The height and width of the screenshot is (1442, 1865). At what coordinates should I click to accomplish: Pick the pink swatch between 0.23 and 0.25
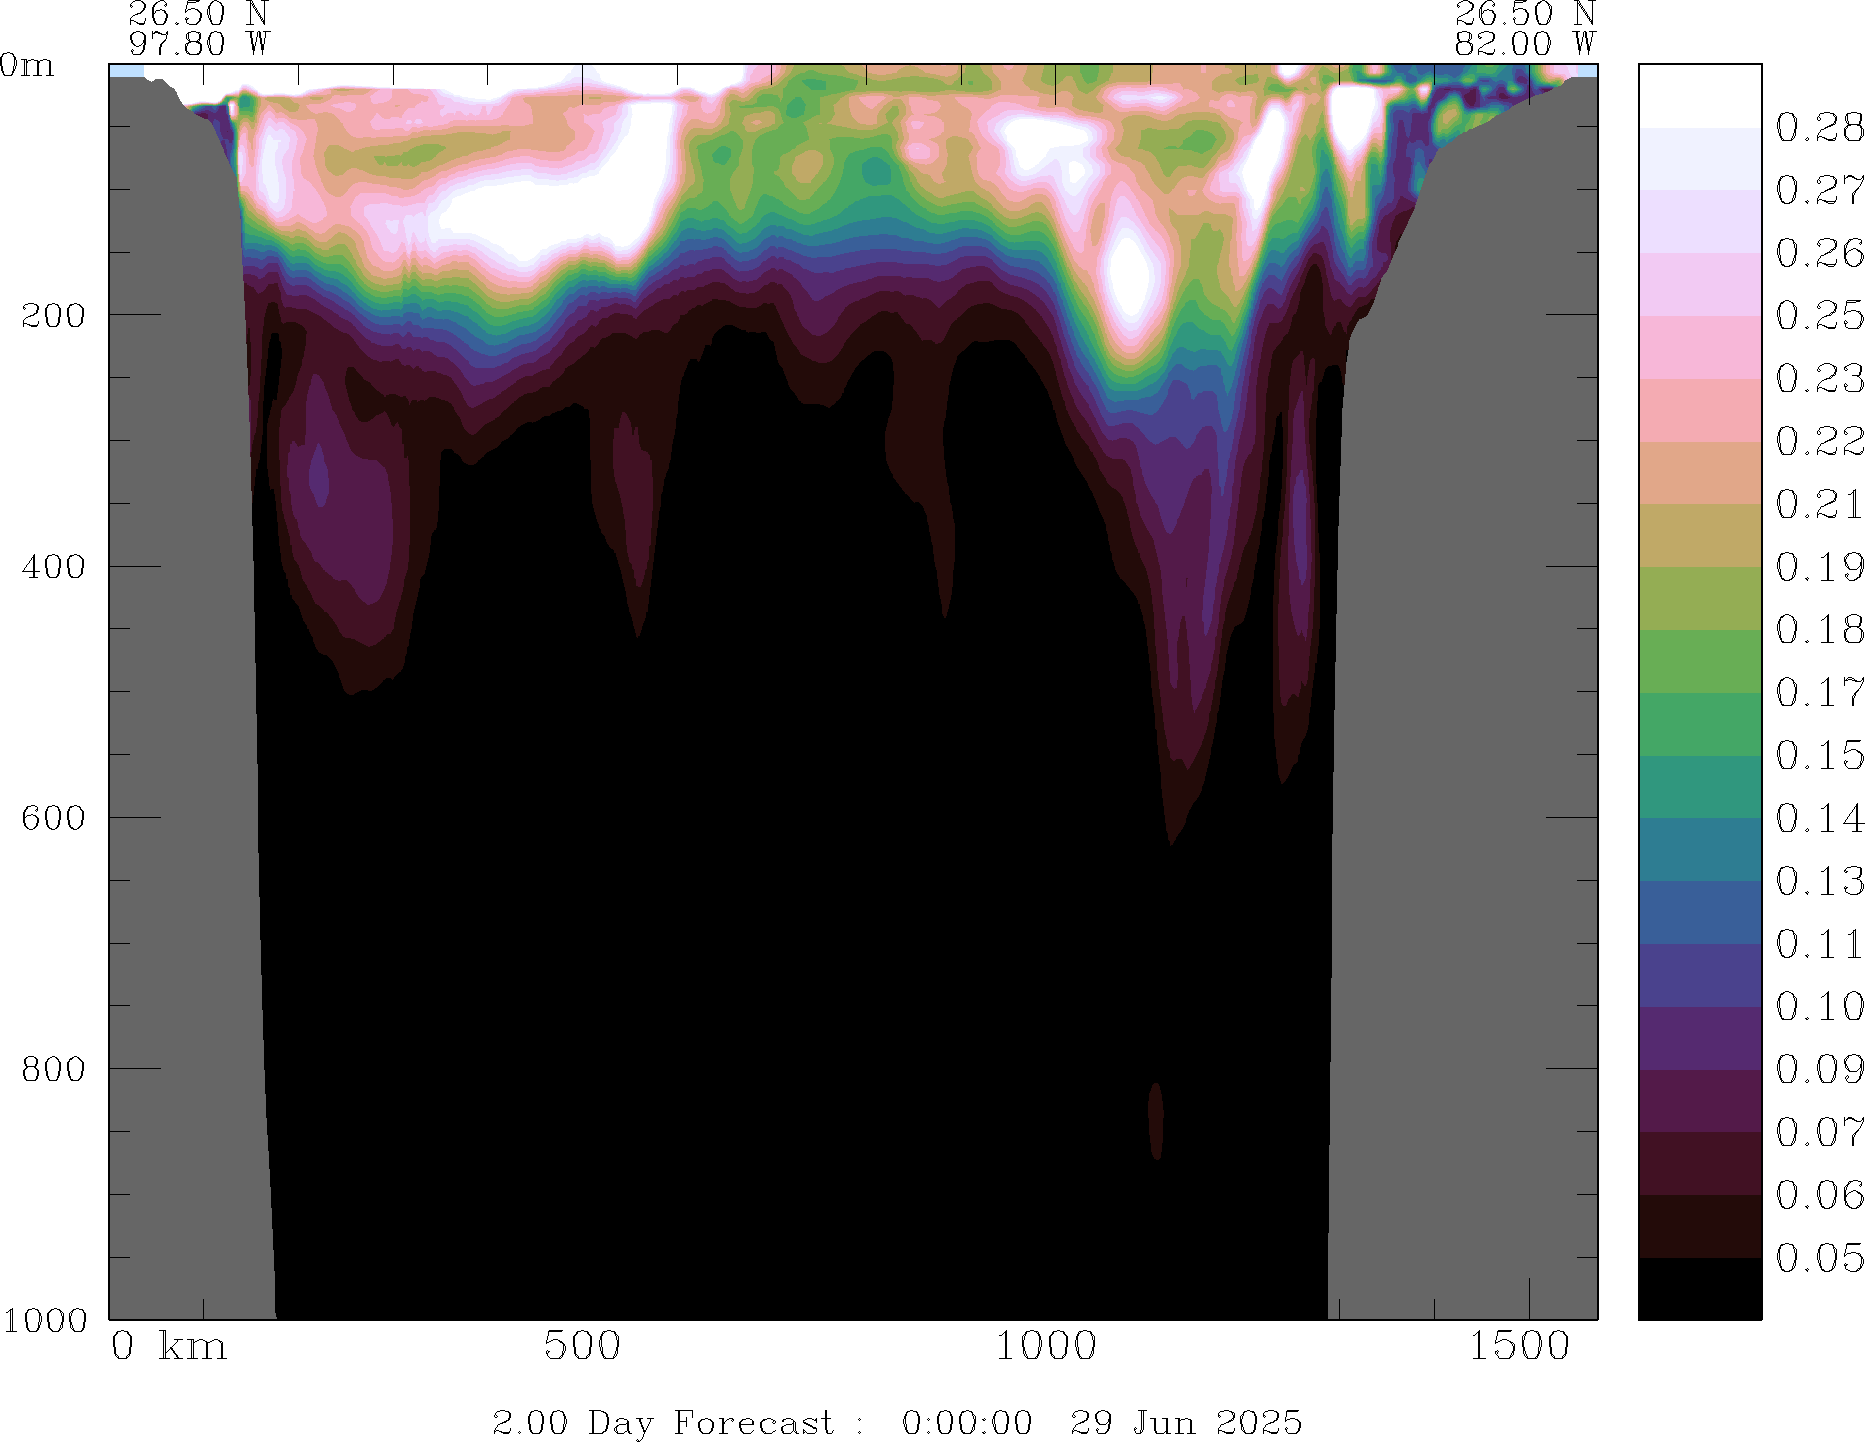[x=1699, y=347]
